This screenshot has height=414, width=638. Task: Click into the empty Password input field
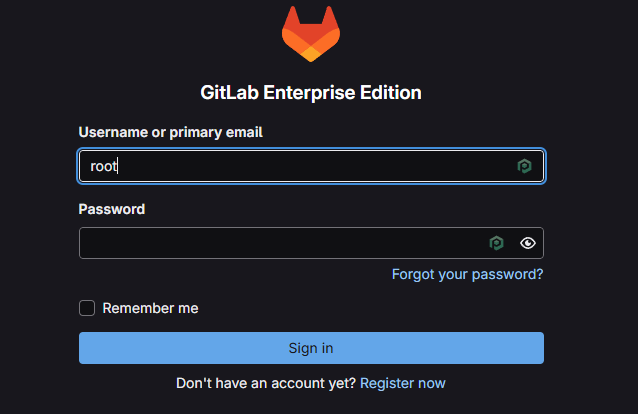pos(280,243)
